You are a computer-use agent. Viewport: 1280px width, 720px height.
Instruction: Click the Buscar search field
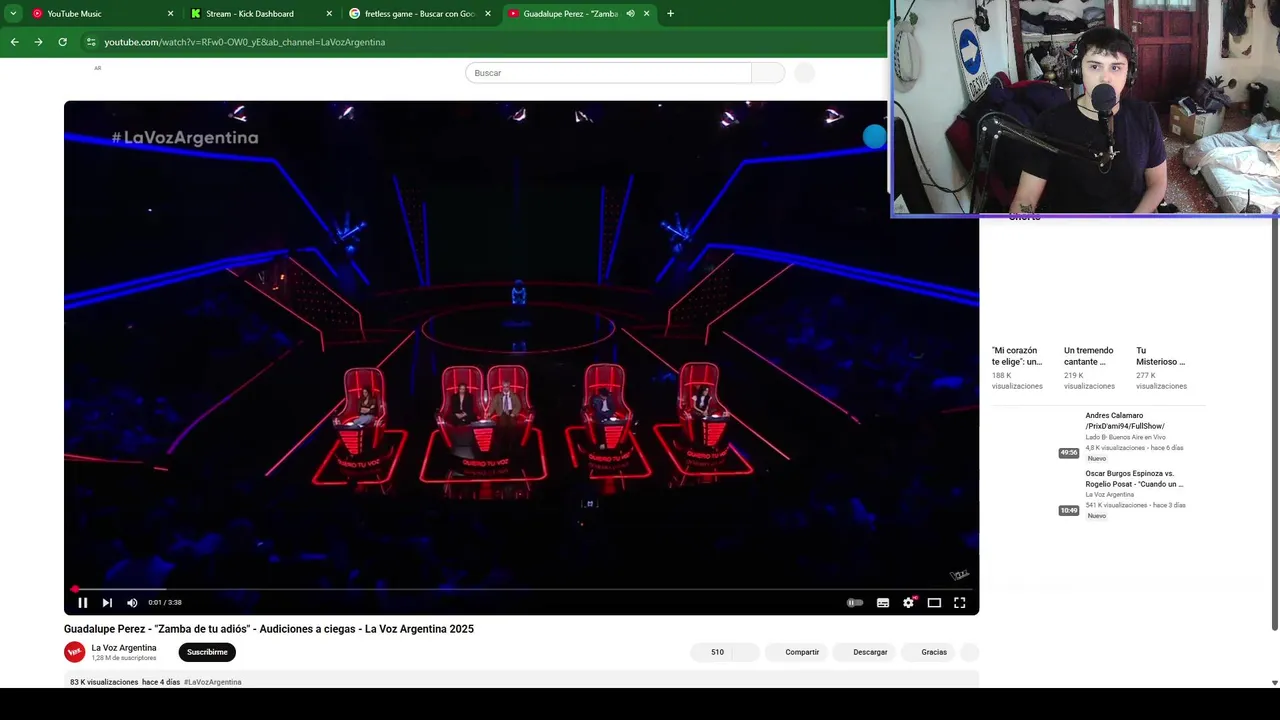pos(608,73)
